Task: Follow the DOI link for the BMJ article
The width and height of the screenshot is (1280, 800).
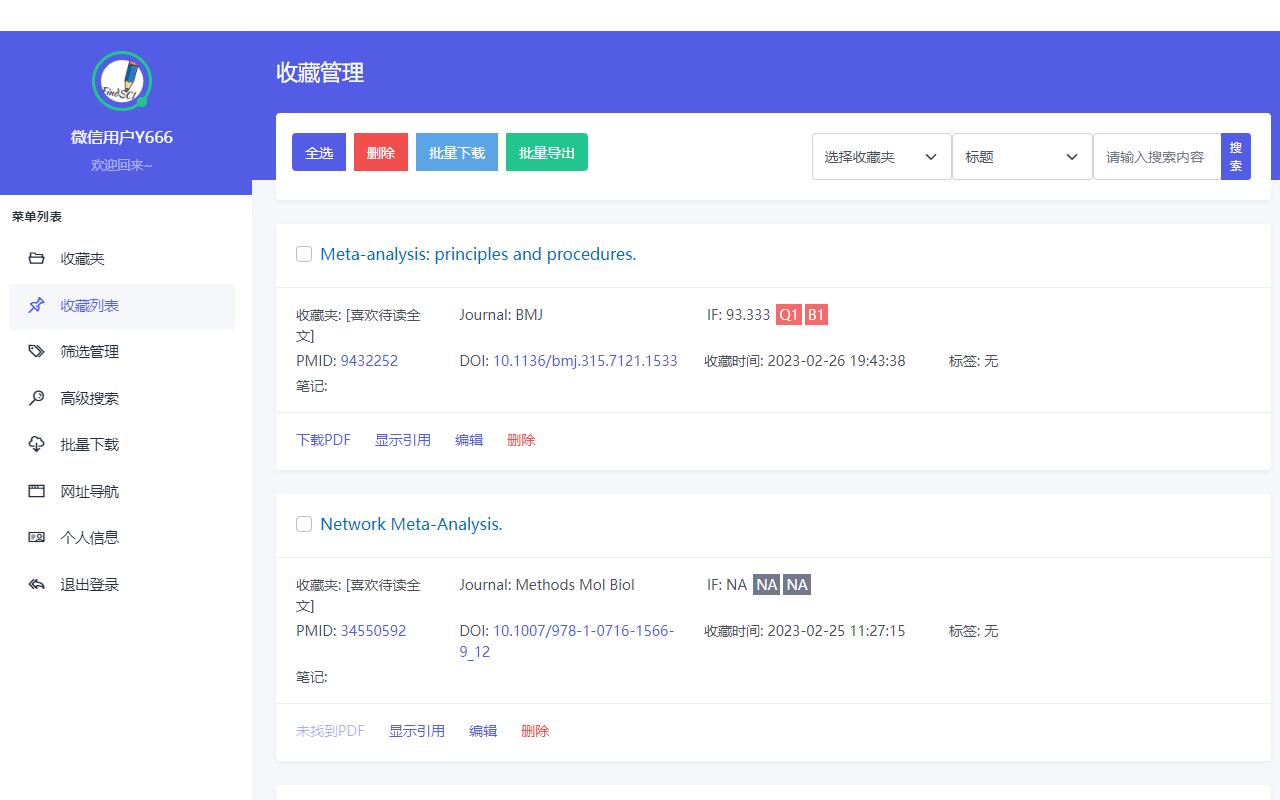Action: (x=585, y=361)
